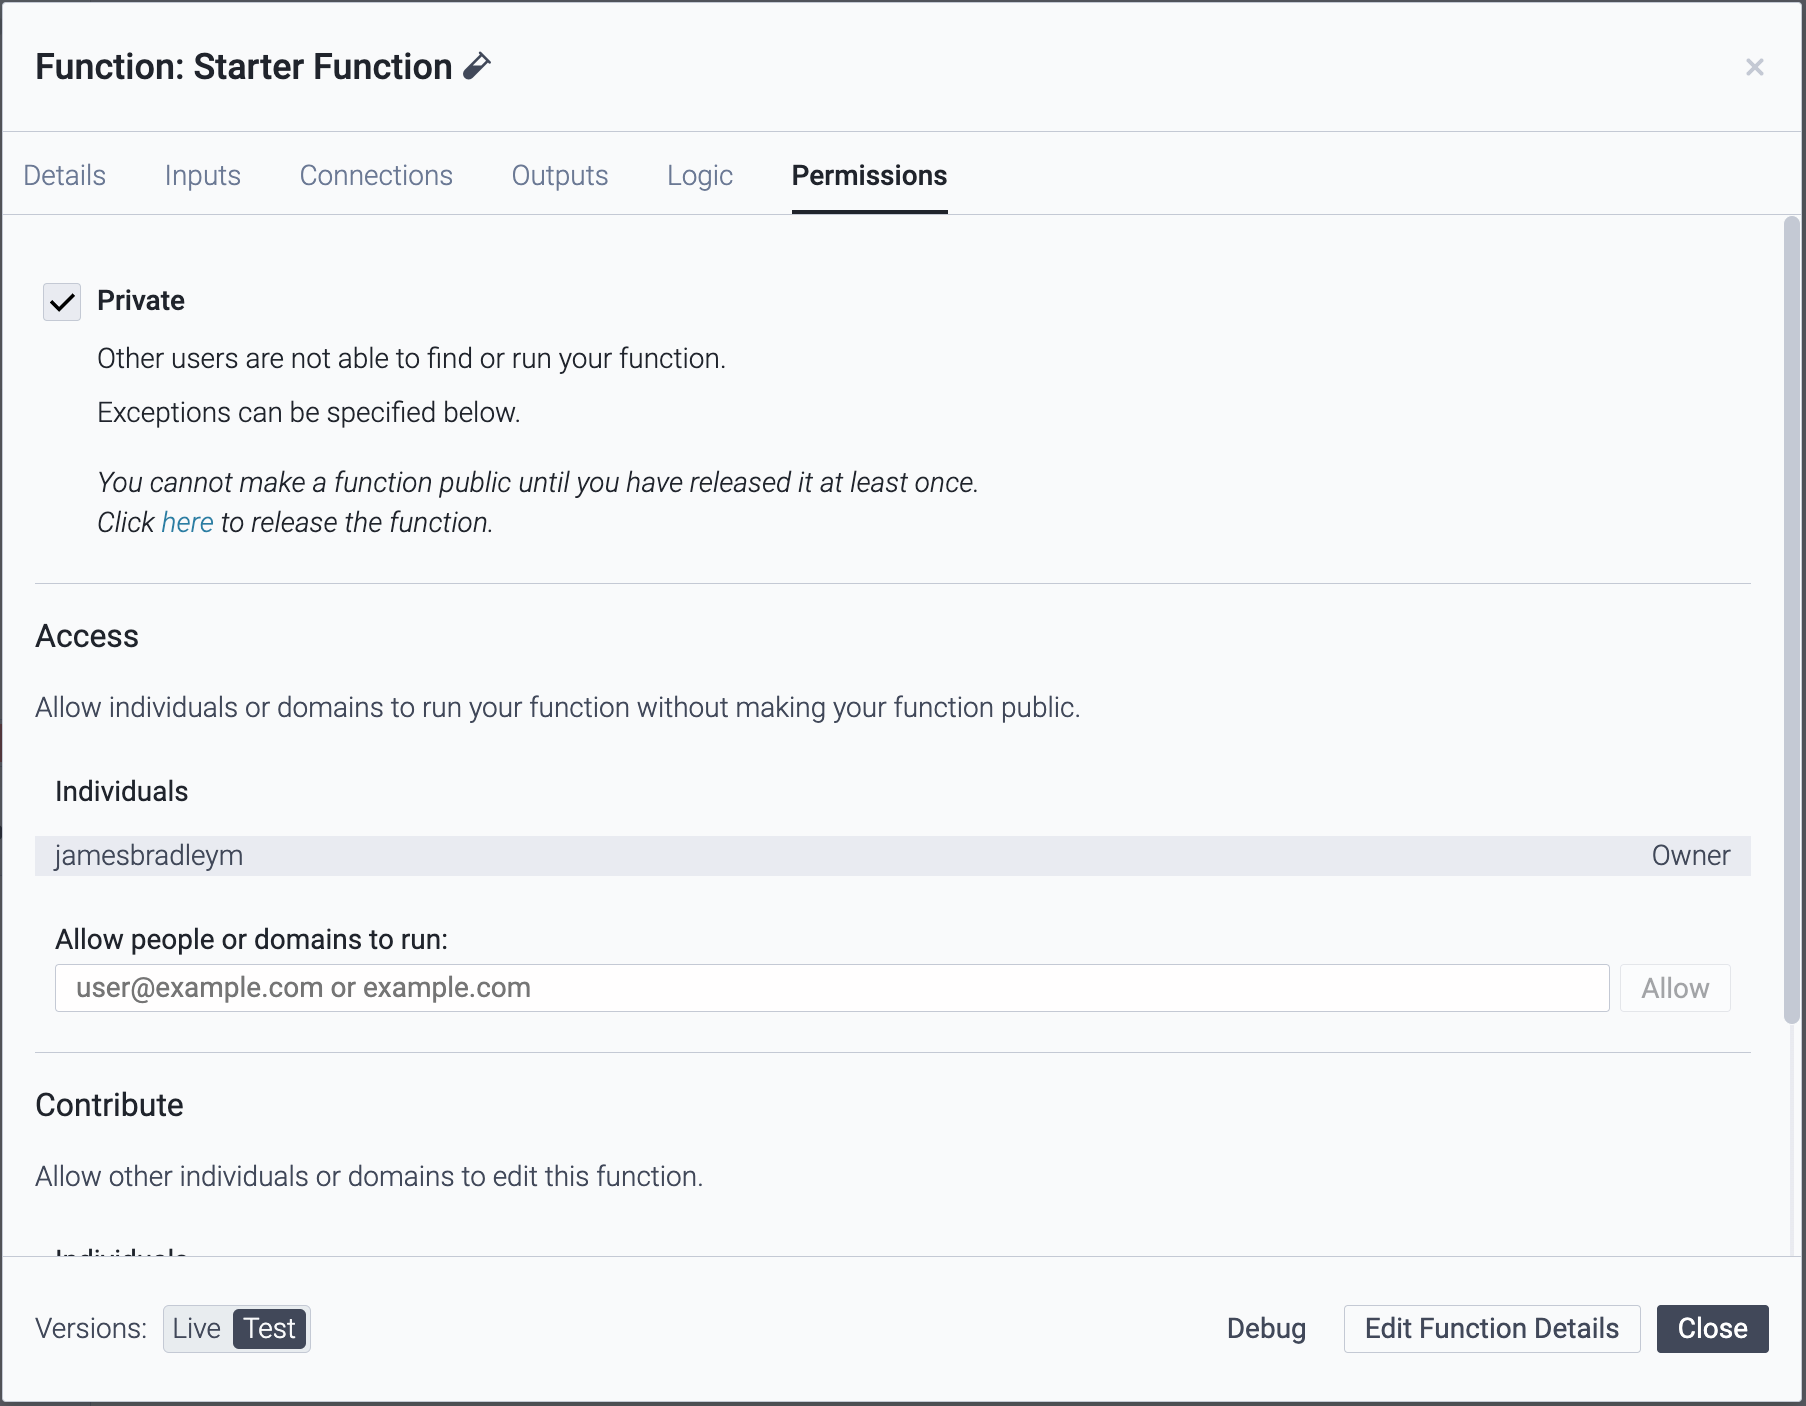Click the dark Close button
Image resolution: width=1806 pixels, height=1406 pixels.
(x=1712, y=1328)
